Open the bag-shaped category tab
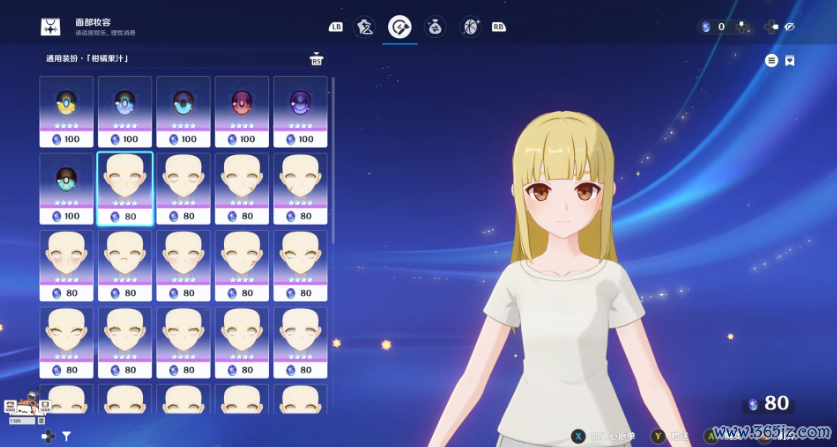 (x=435, y=27)
